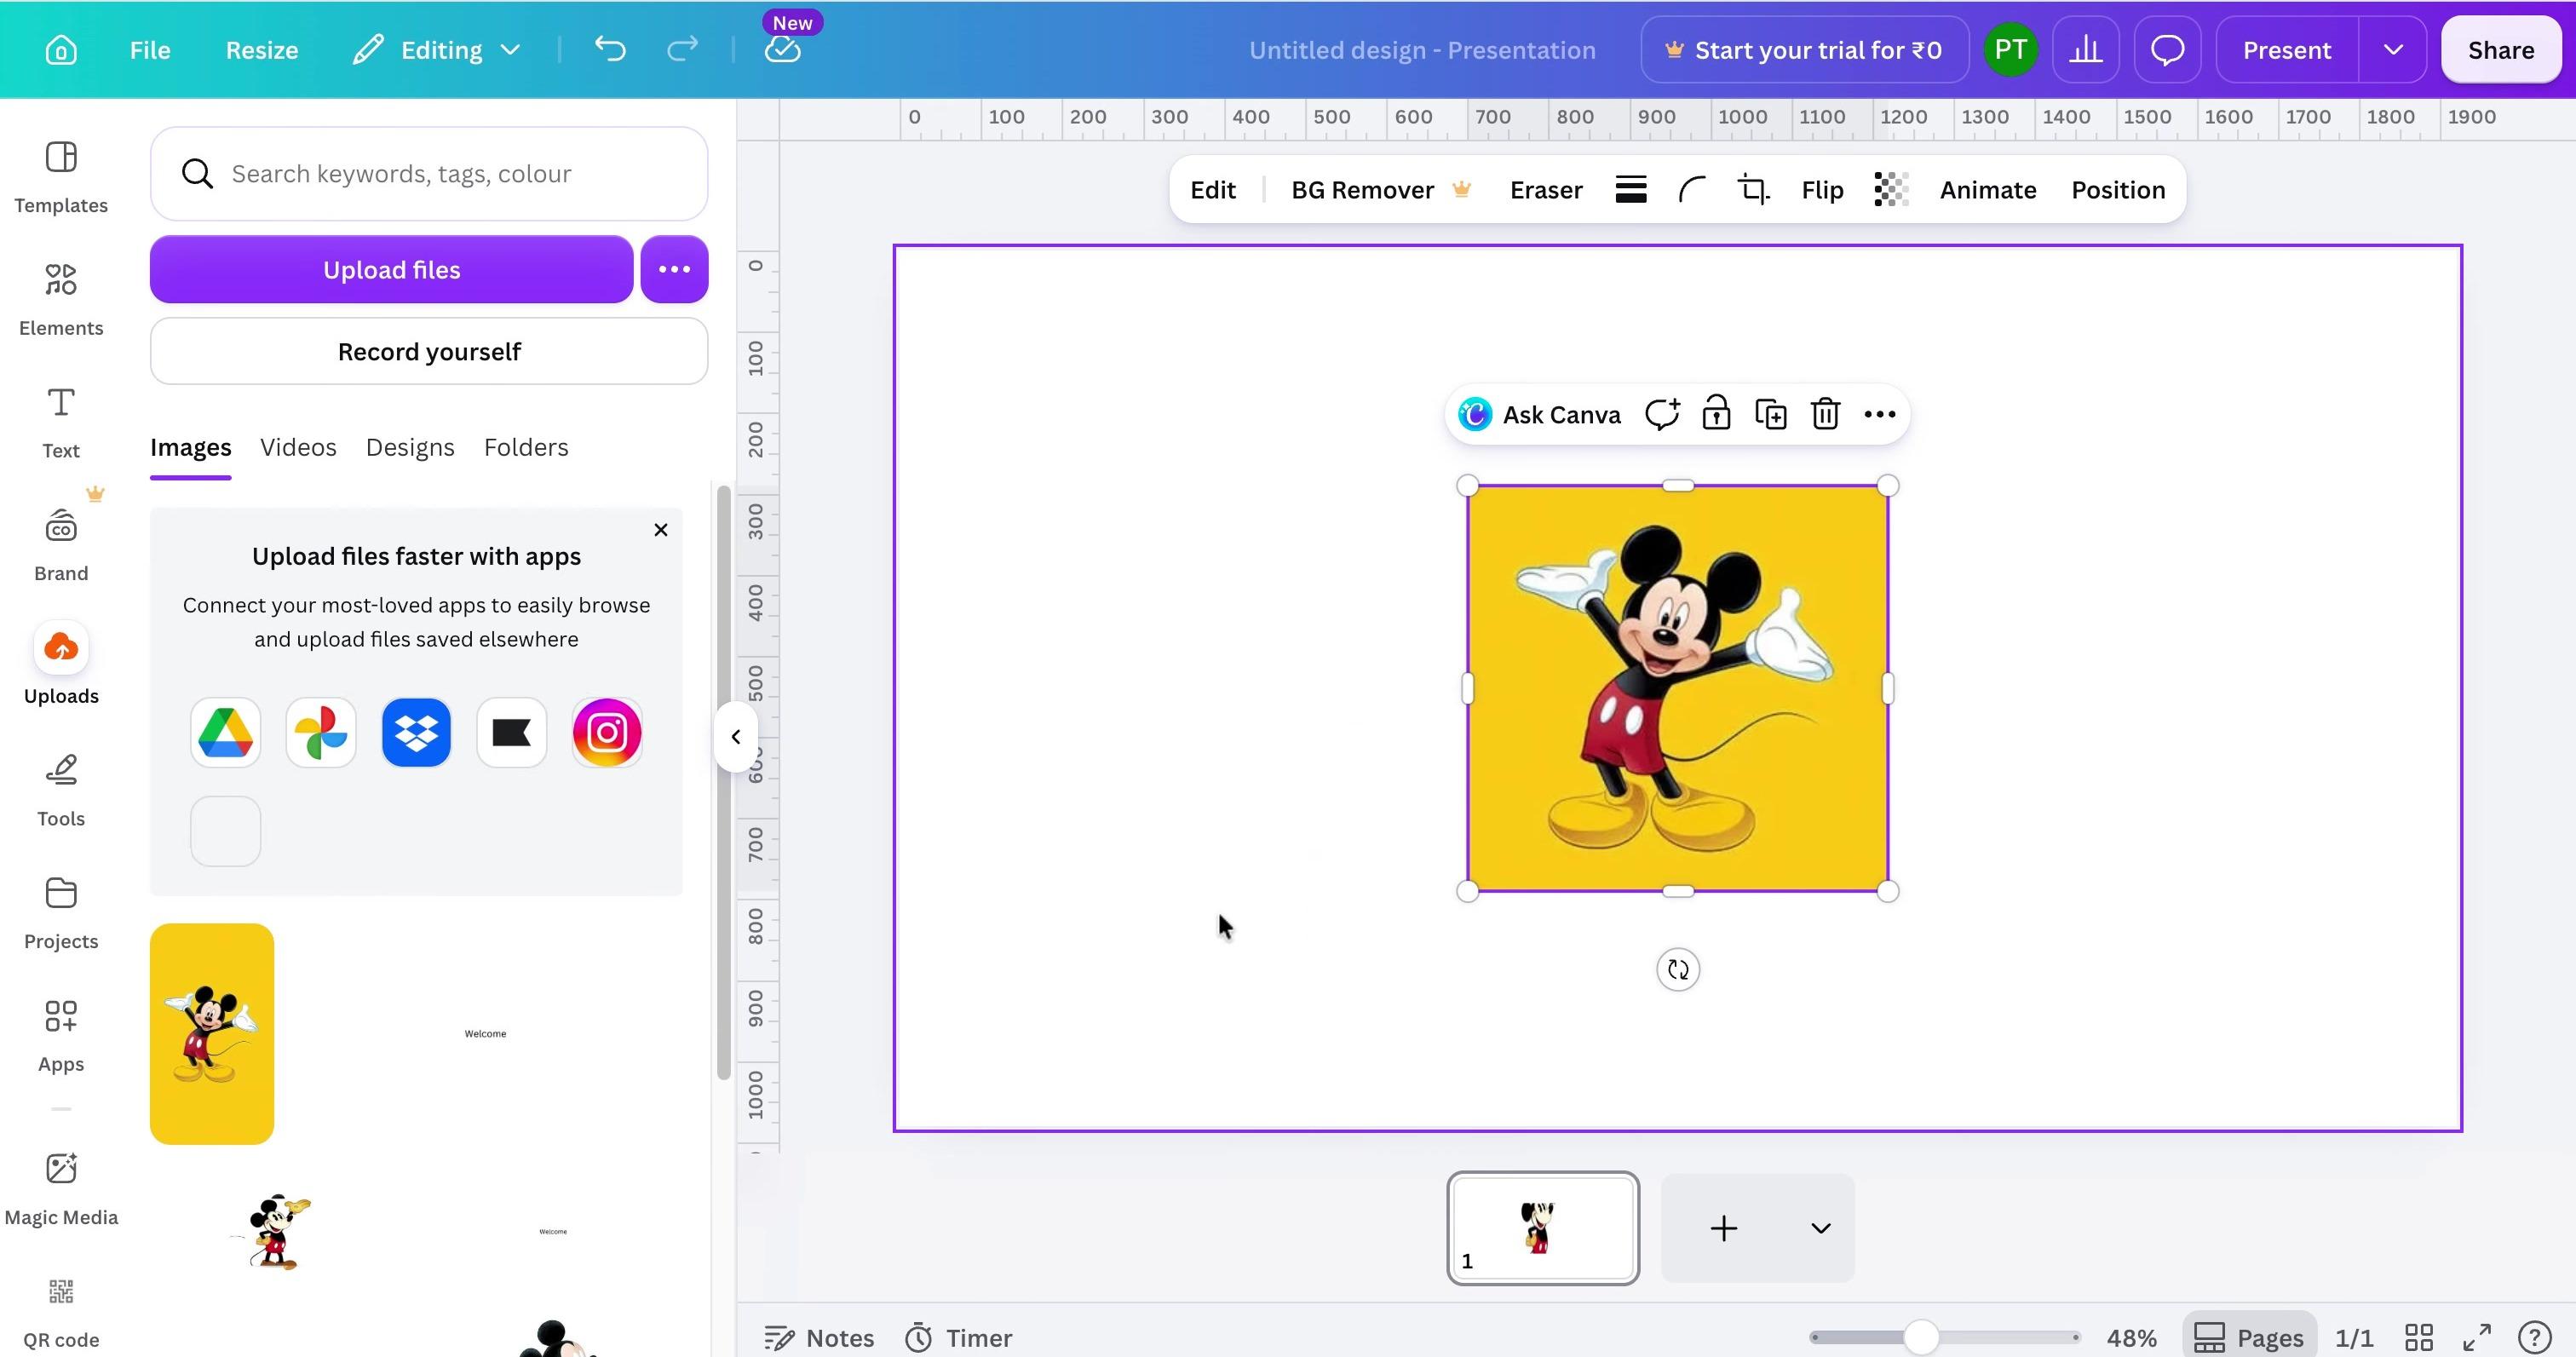Open Magic Media in sidebar
This screenshot has width=2576, height=1357.
(x=61, y=1190)
